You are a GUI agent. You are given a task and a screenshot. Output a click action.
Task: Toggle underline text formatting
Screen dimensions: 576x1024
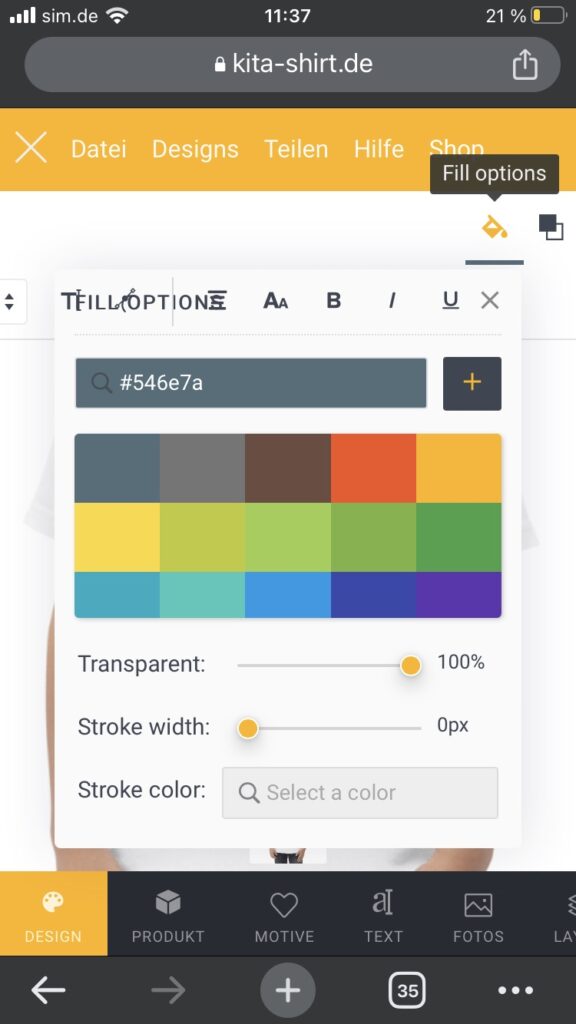[451, 300]
